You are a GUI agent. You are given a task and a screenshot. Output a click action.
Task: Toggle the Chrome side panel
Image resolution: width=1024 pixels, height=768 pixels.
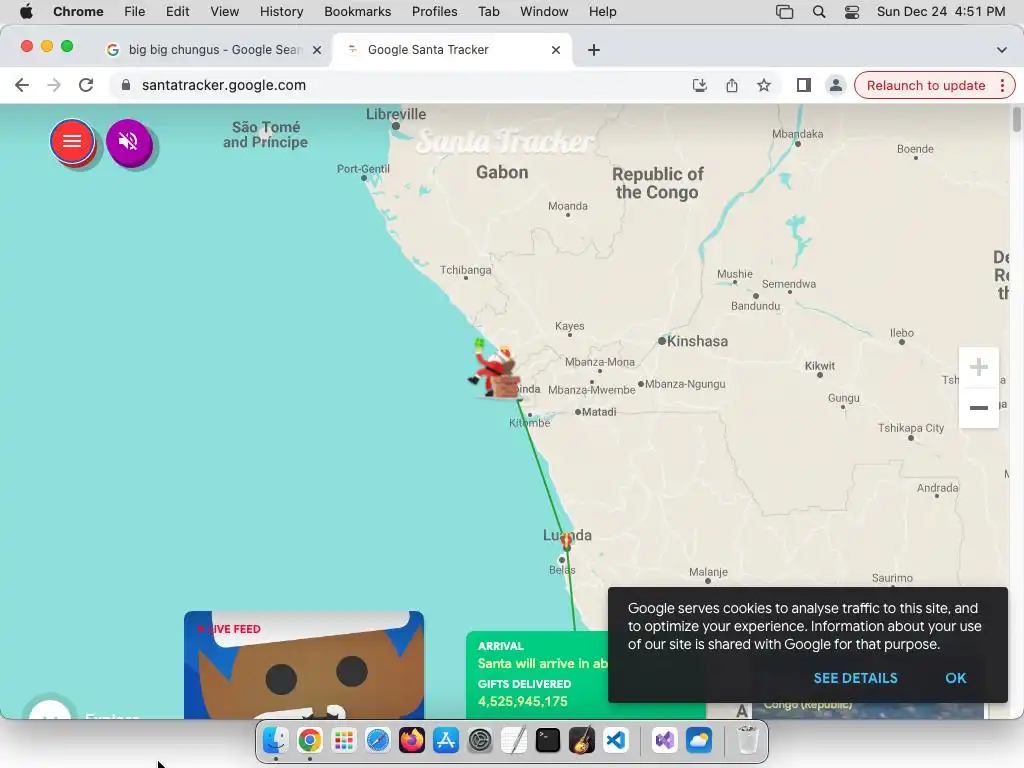click(x=803, y=85)
